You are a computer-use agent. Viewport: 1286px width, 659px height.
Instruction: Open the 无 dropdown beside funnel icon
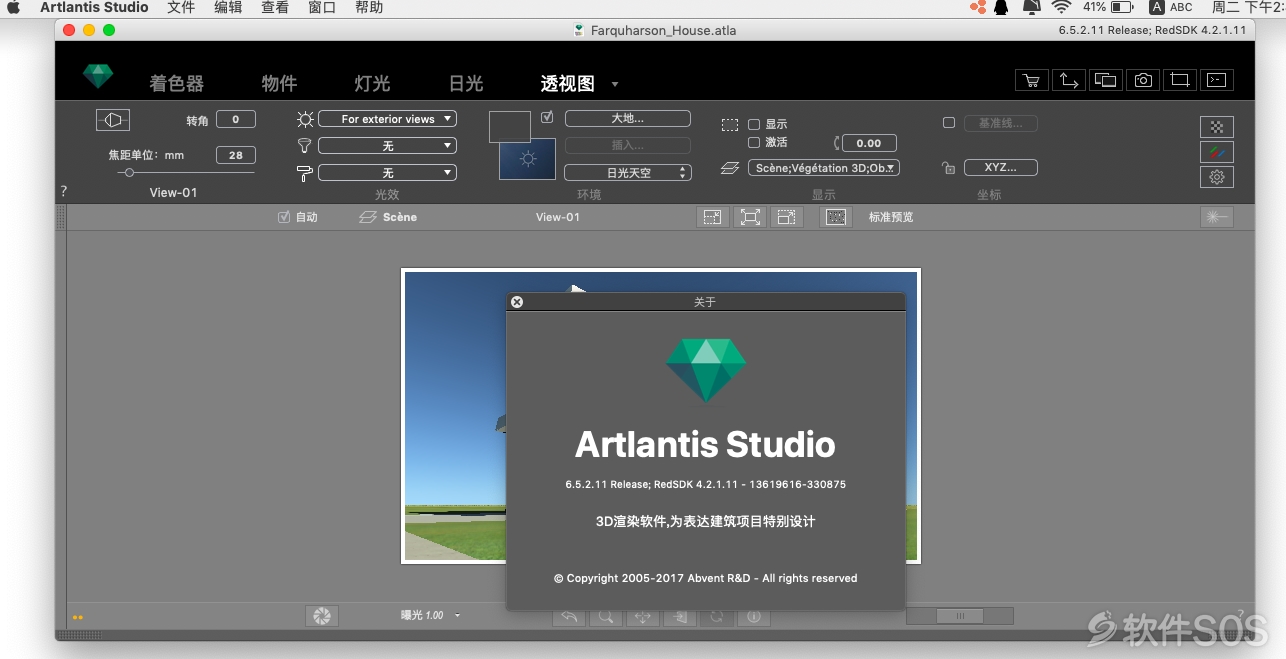point(387,146)
